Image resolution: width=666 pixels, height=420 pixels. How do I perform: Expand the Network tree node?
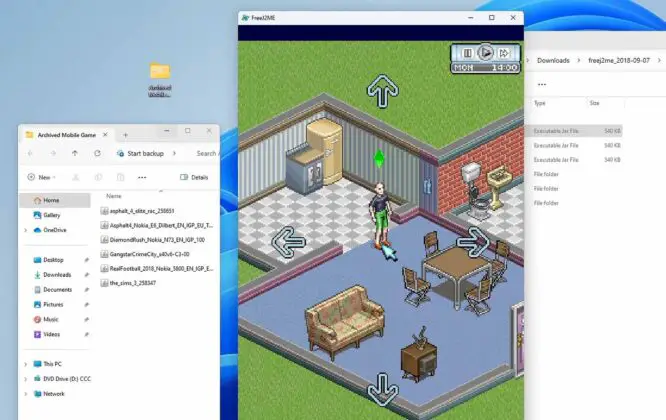[x=25, y=394]
